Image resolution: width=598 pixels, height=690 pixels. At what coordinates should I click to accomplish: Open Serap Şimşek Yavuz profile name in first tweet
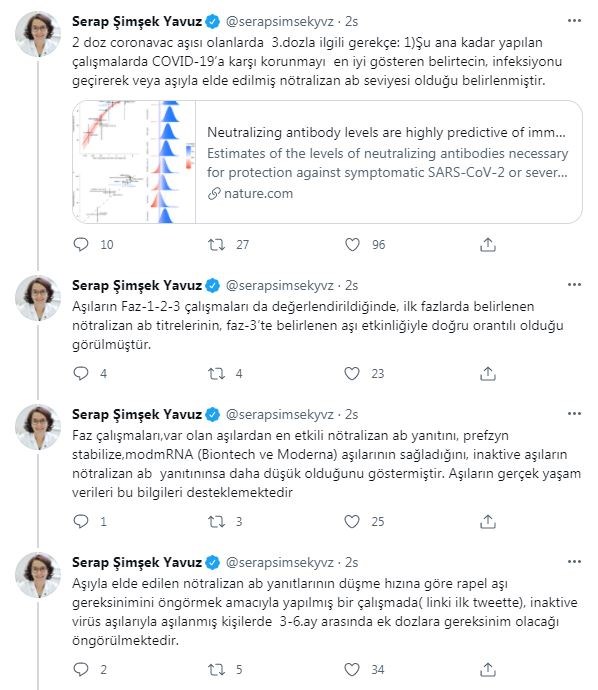pos(137,21)
